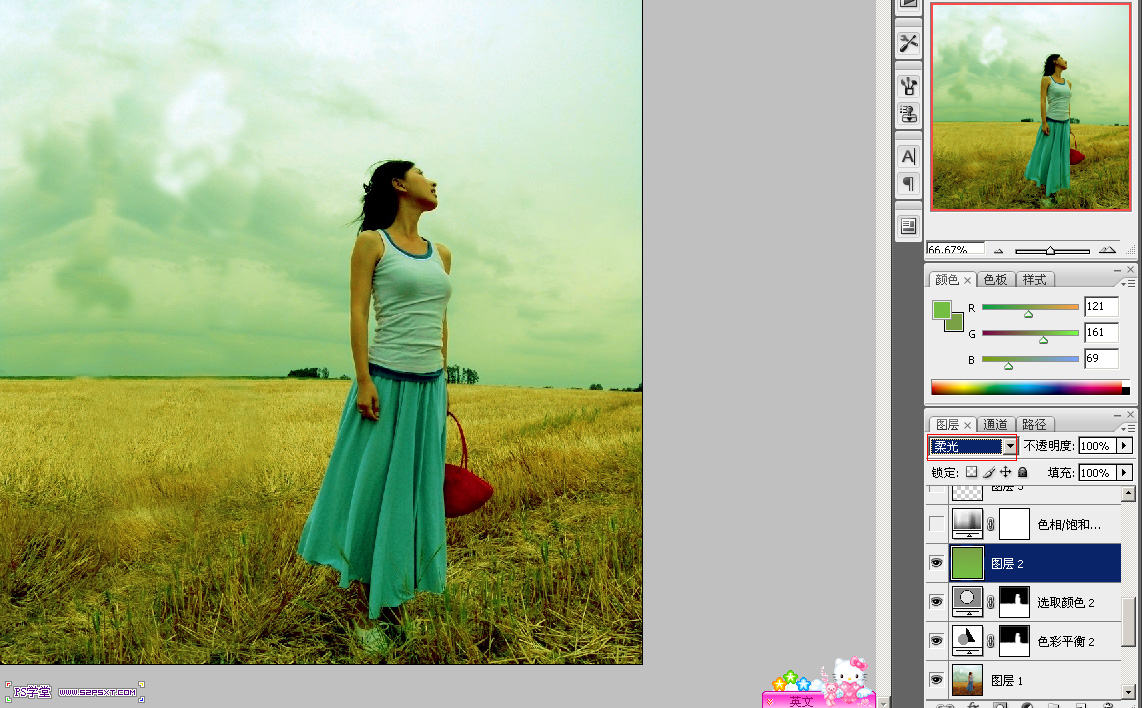1142x708 pixels.
Task: Click the B channel slider
Action: click(1030, 359)
